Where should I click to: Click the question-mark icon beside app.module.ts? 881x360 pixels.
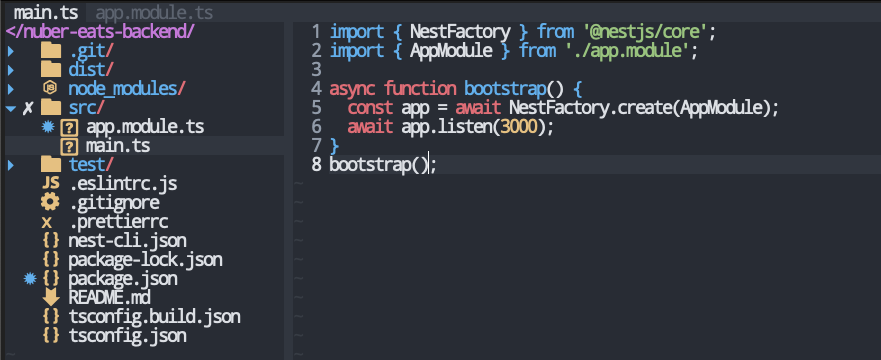tap(69, 127)
